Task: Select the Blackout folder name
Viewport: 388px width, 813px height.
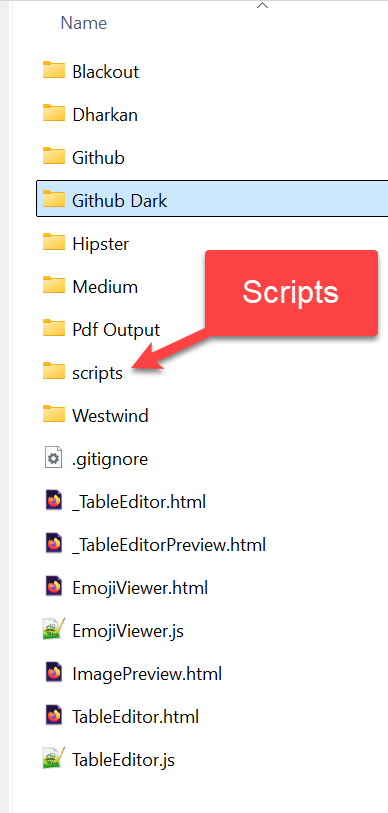Action: tap(106, 72)
